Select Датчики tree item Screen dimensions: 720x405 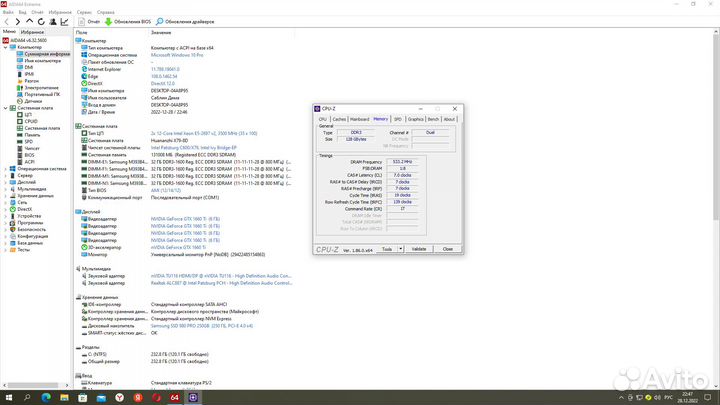pos(29,101)
